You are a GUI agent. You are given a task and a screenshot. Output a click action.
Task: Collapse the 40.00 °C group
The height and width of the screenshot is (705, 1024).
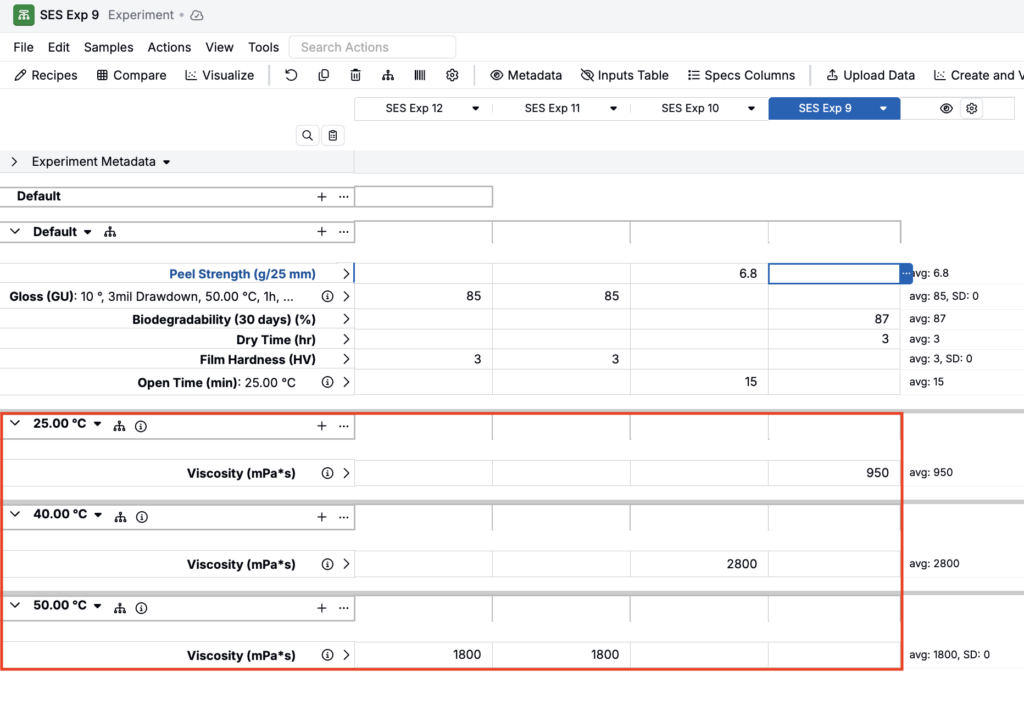(x=15, y=514)
